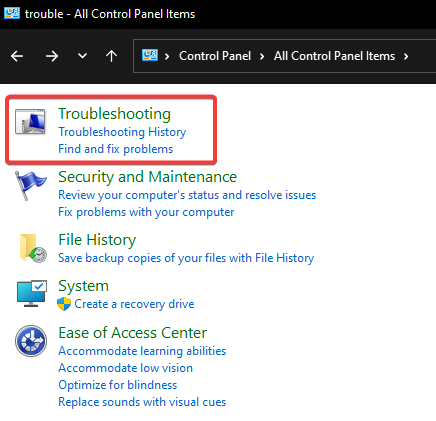The image size is (436, 421).
Task: Click the Troubleshooting computer icon
Action: coord(30,122)
